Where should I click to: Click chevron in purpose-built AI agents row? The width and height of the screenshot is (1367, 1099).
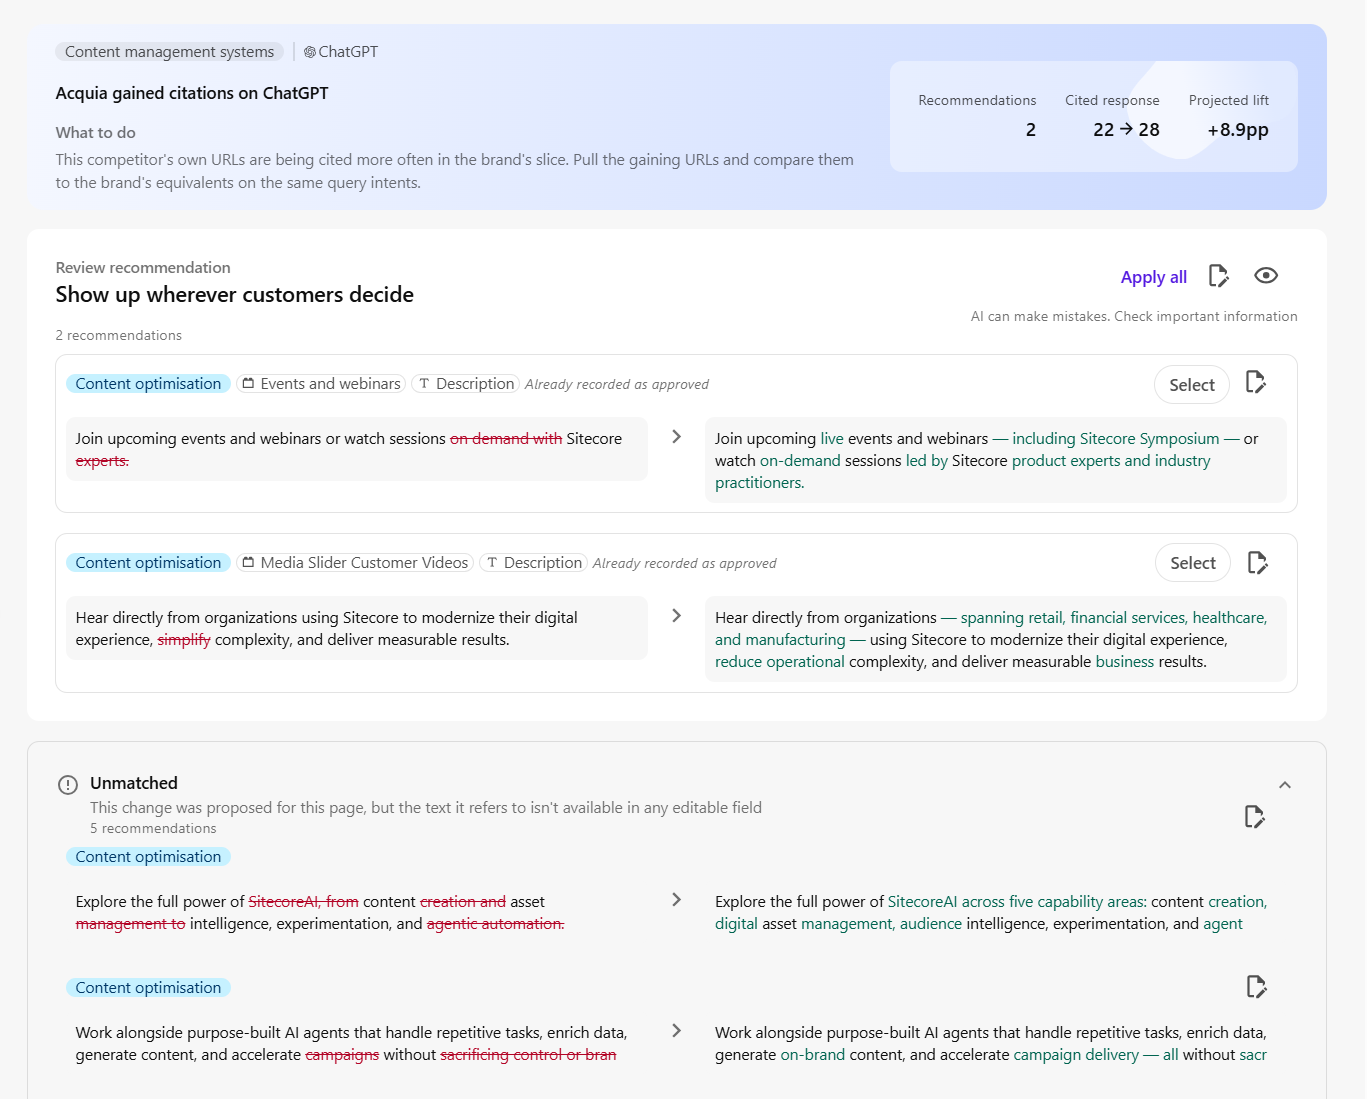tap(677, 1031)
